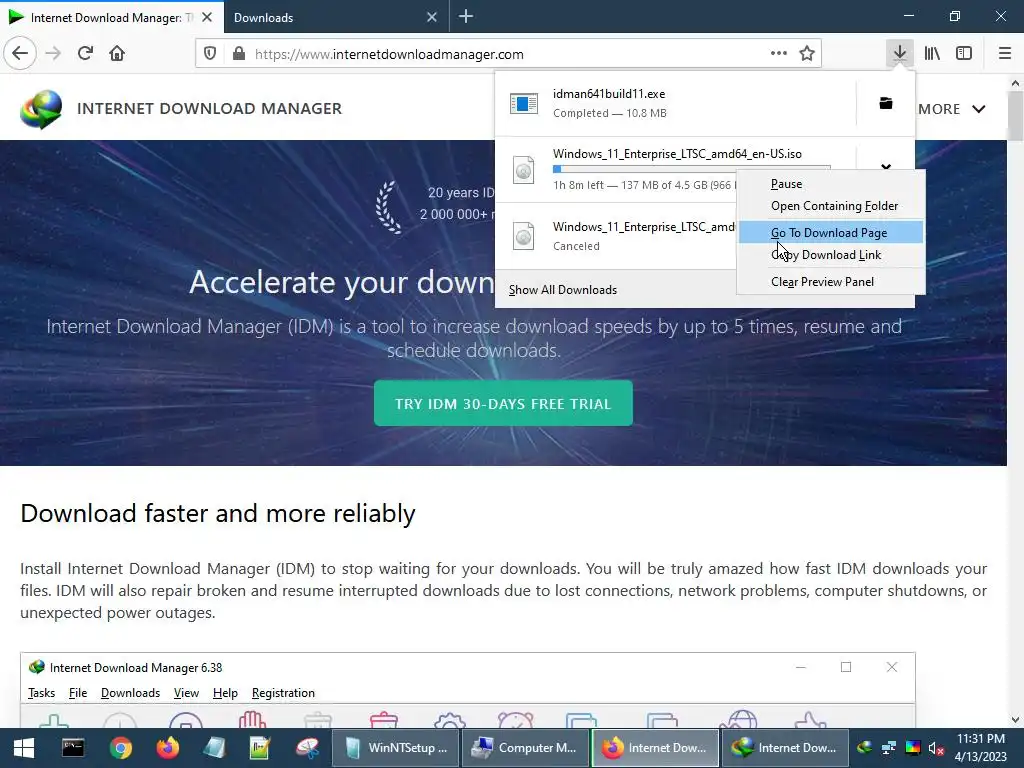Open containing folder for idman641build11.exe
This screenshot has width=1024, height=768.
coord(886,103)
